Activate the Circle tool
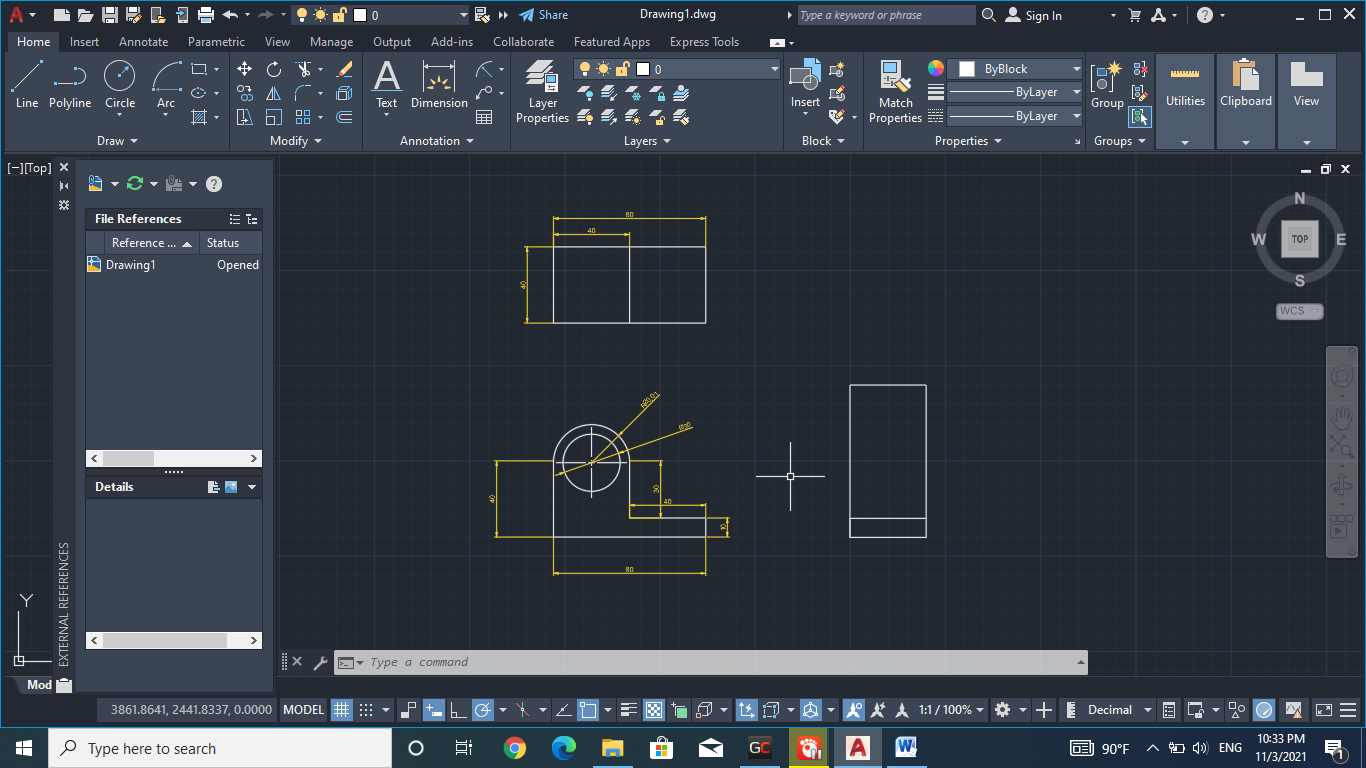 [120, 84]
